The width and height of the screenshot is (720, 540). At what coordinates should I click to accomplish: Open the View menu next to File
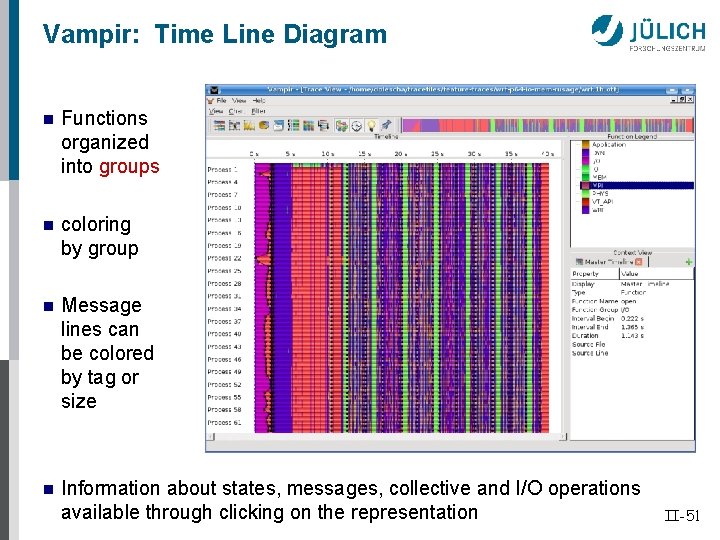click(x=239, y=101)
